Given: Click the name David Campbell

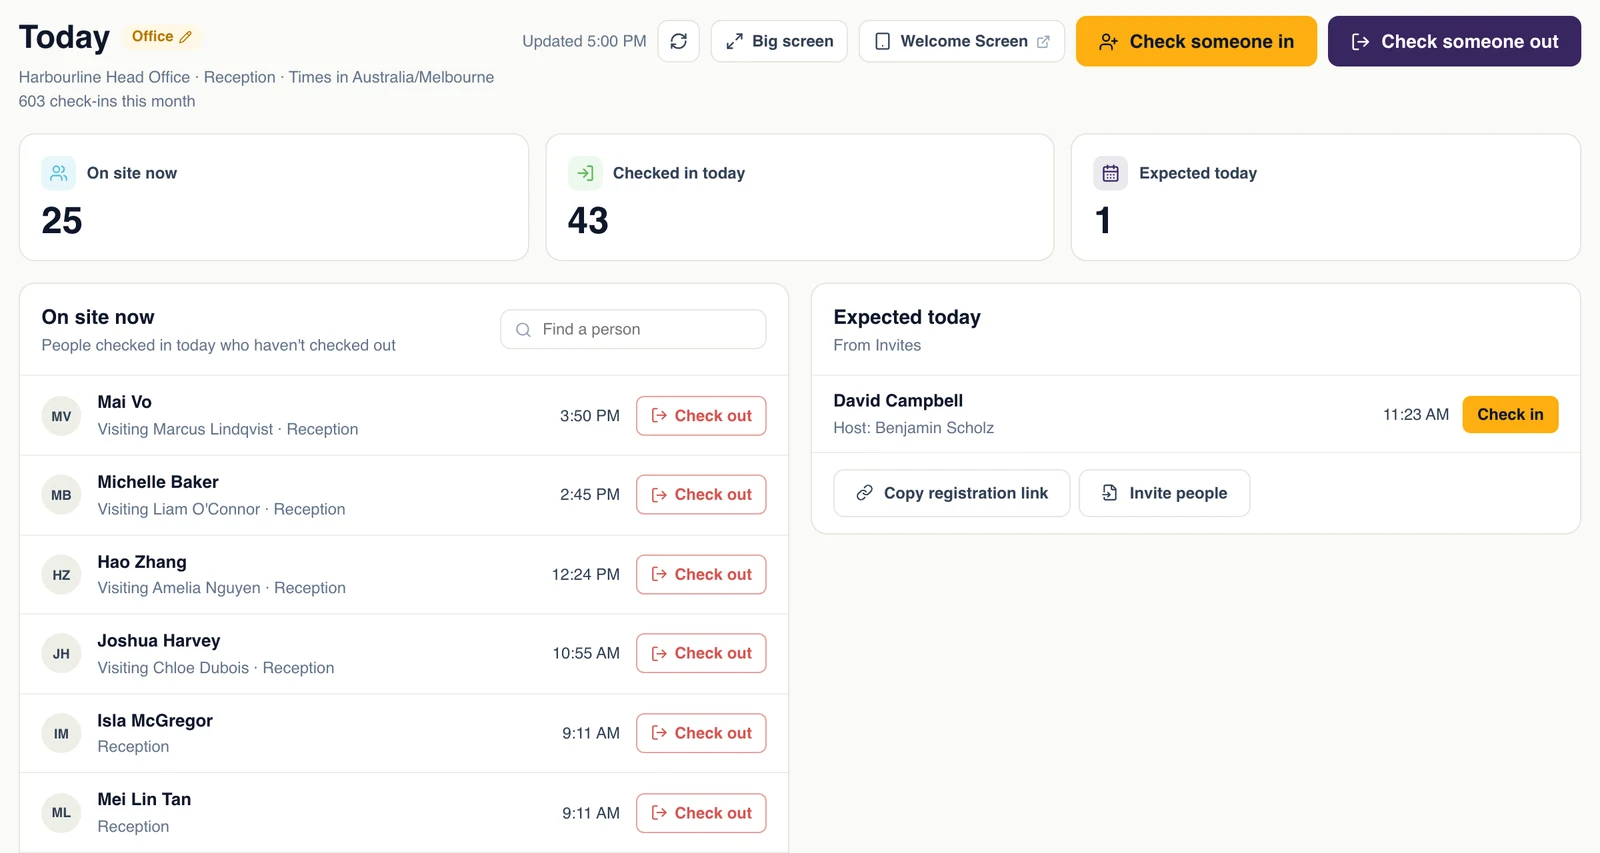Looking at the screenshot, I should [x=898, y=401].
